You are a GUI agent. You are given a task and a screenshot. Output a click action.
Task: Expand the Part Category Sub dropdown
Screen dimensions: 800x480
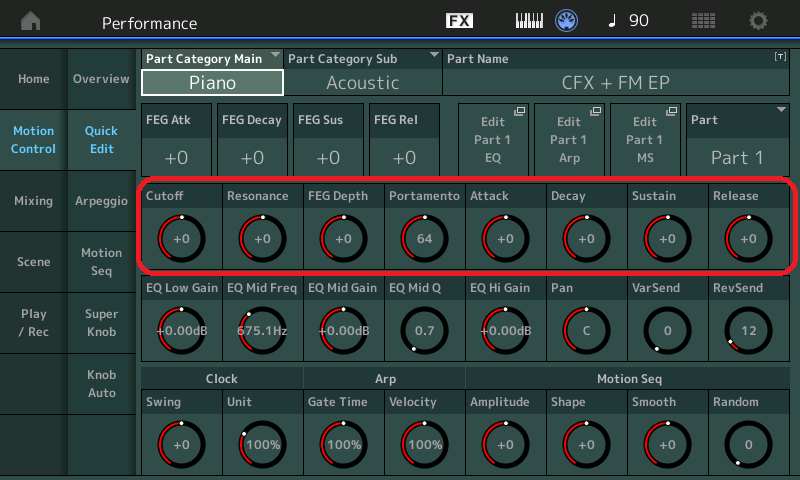coord(362,72)
